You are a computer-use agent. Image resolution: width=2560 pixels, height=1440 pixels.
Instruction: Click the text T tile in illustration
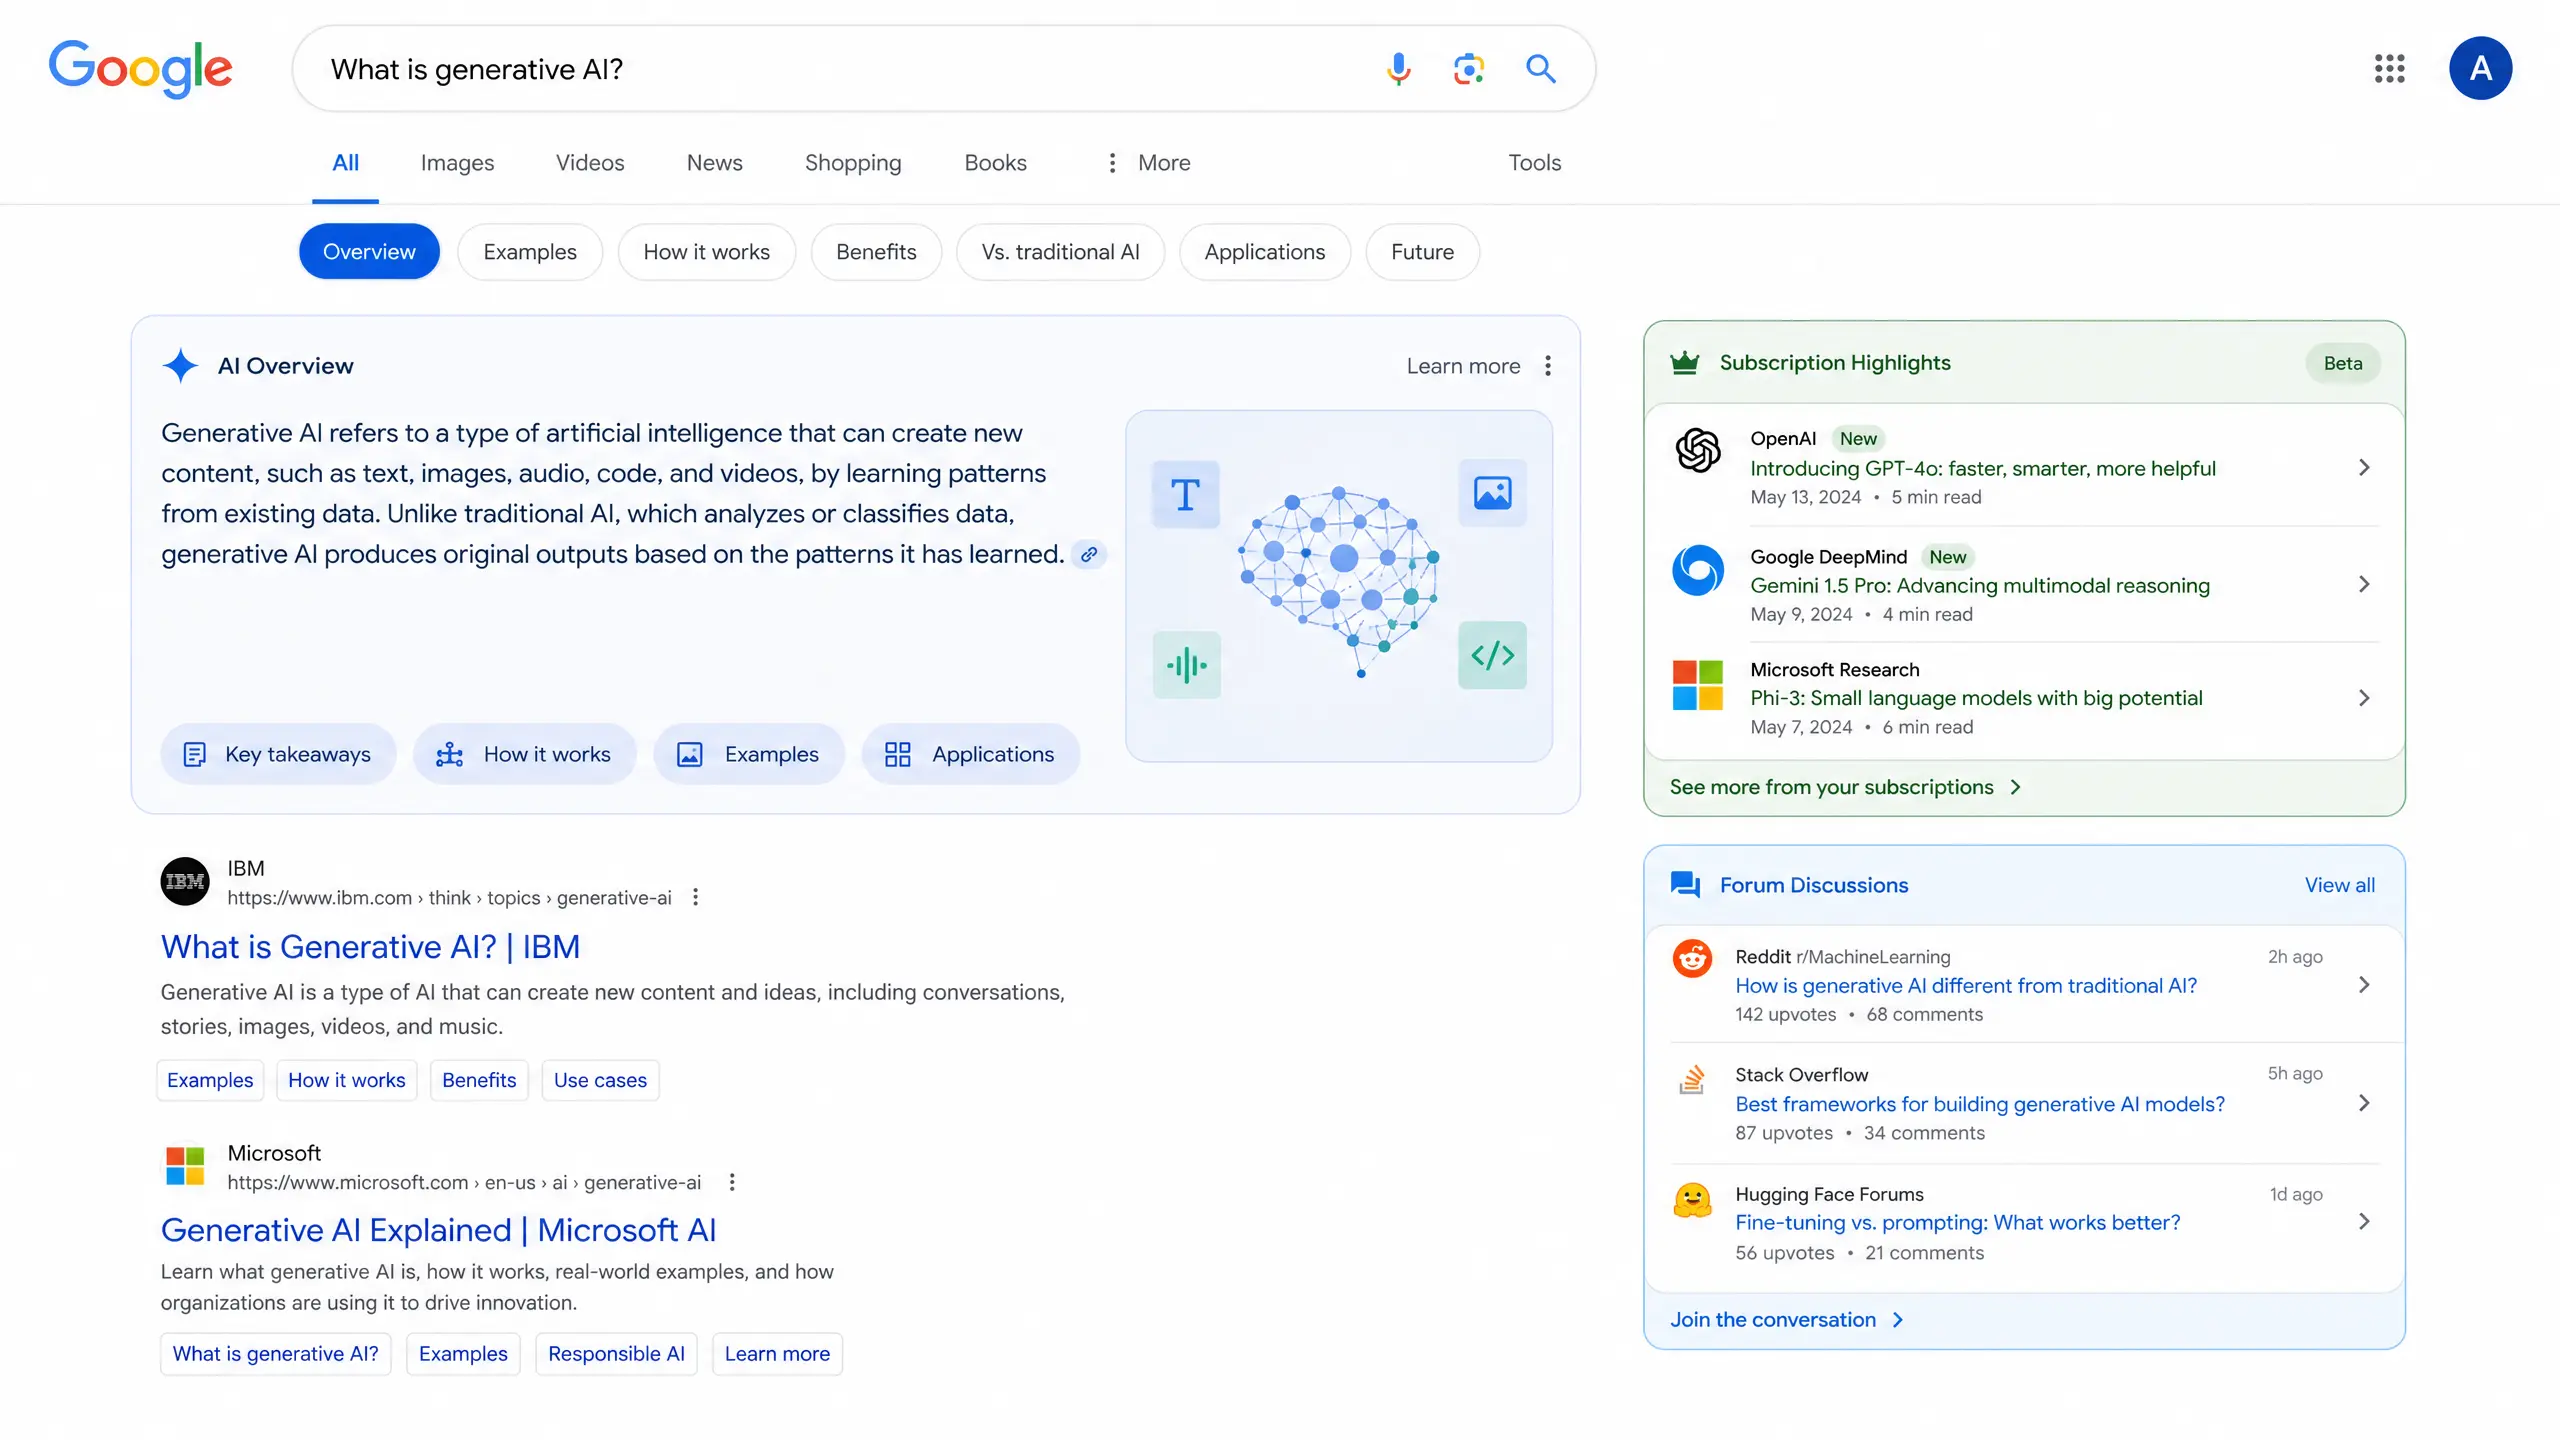tap(1186, 494)
